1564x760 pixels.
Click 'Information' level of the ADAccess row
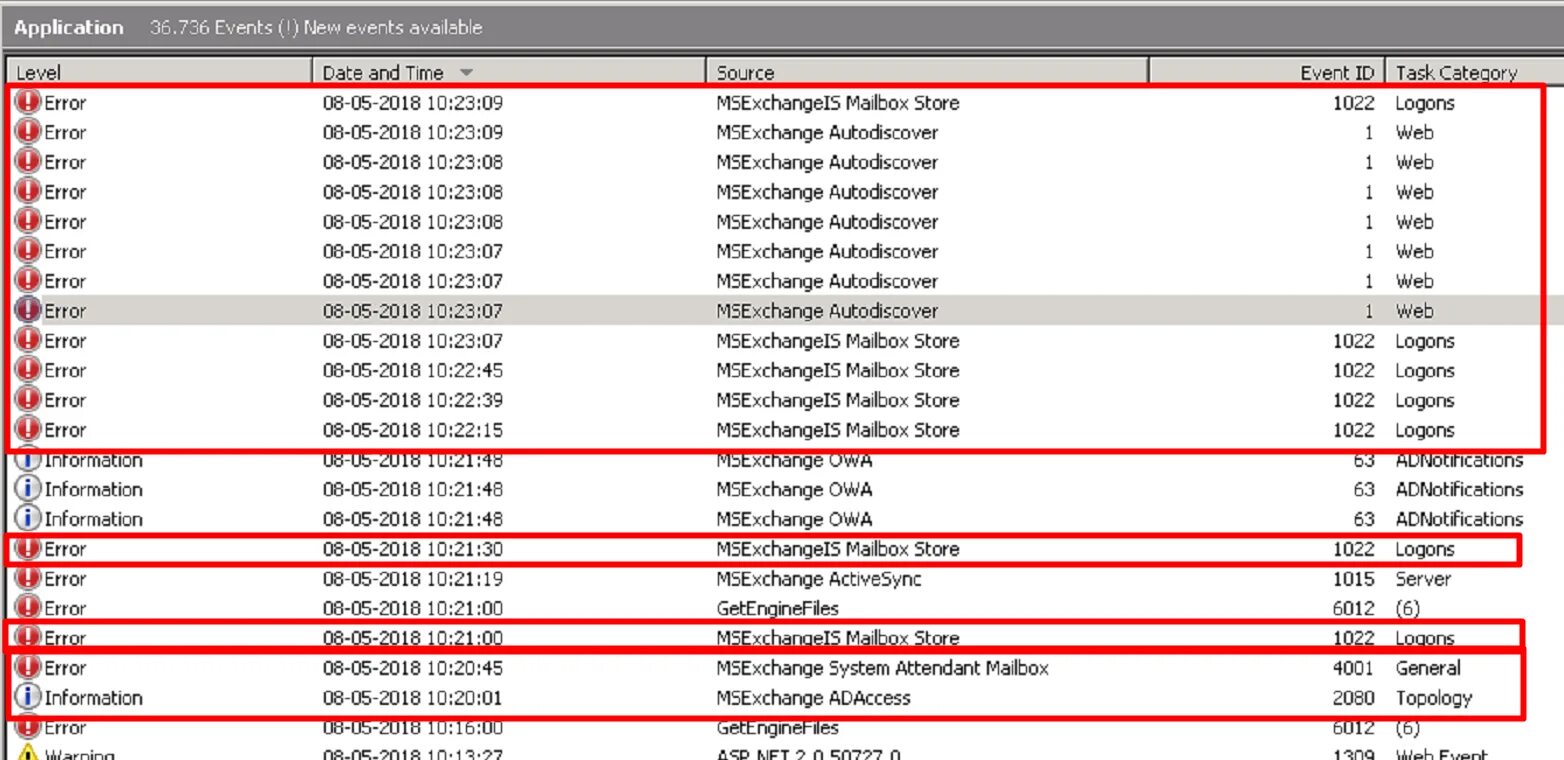click(93, 698)
